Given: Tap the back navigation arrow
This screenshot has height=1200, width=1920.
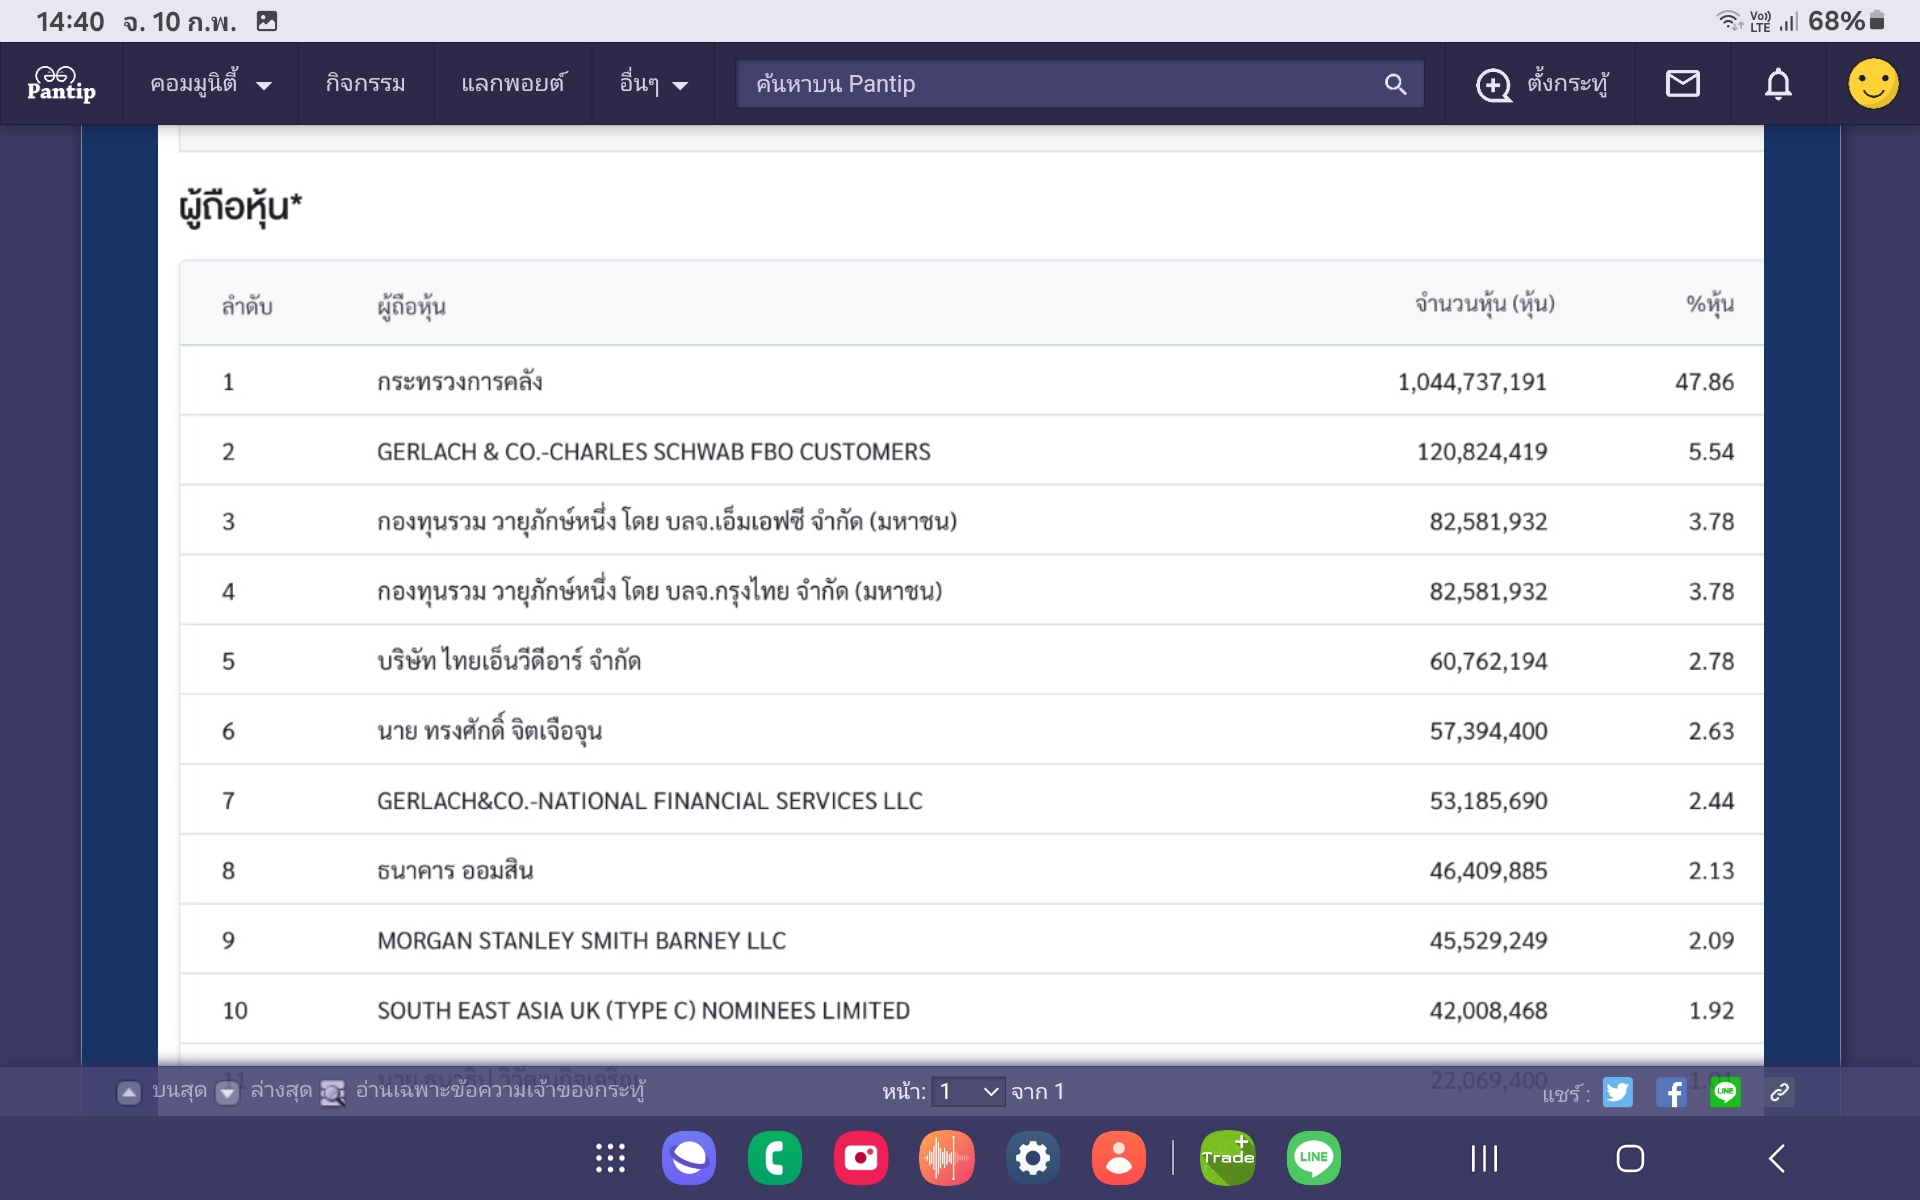Looking at the screenshot, I should (x=1777, y=1159).
